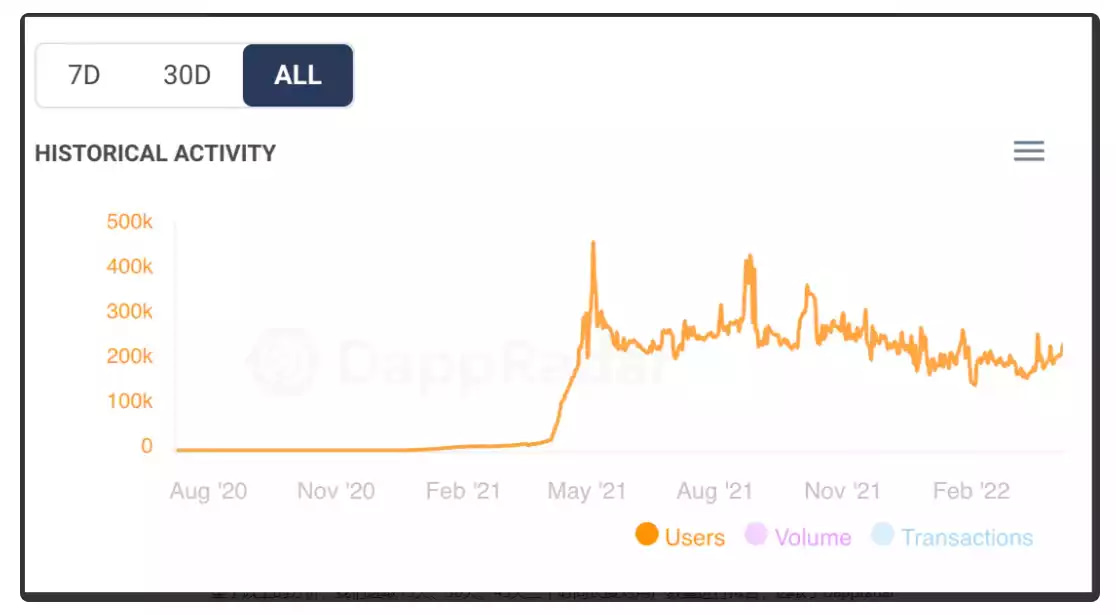This screenshot has width=1116, height=615.
Task: Click the Feb '22 x-axis label
Action: click(971, 491)
